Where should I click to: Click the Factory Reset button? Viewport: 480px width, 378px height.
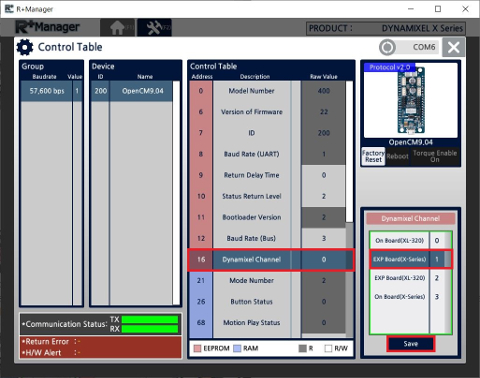[373, 156]
